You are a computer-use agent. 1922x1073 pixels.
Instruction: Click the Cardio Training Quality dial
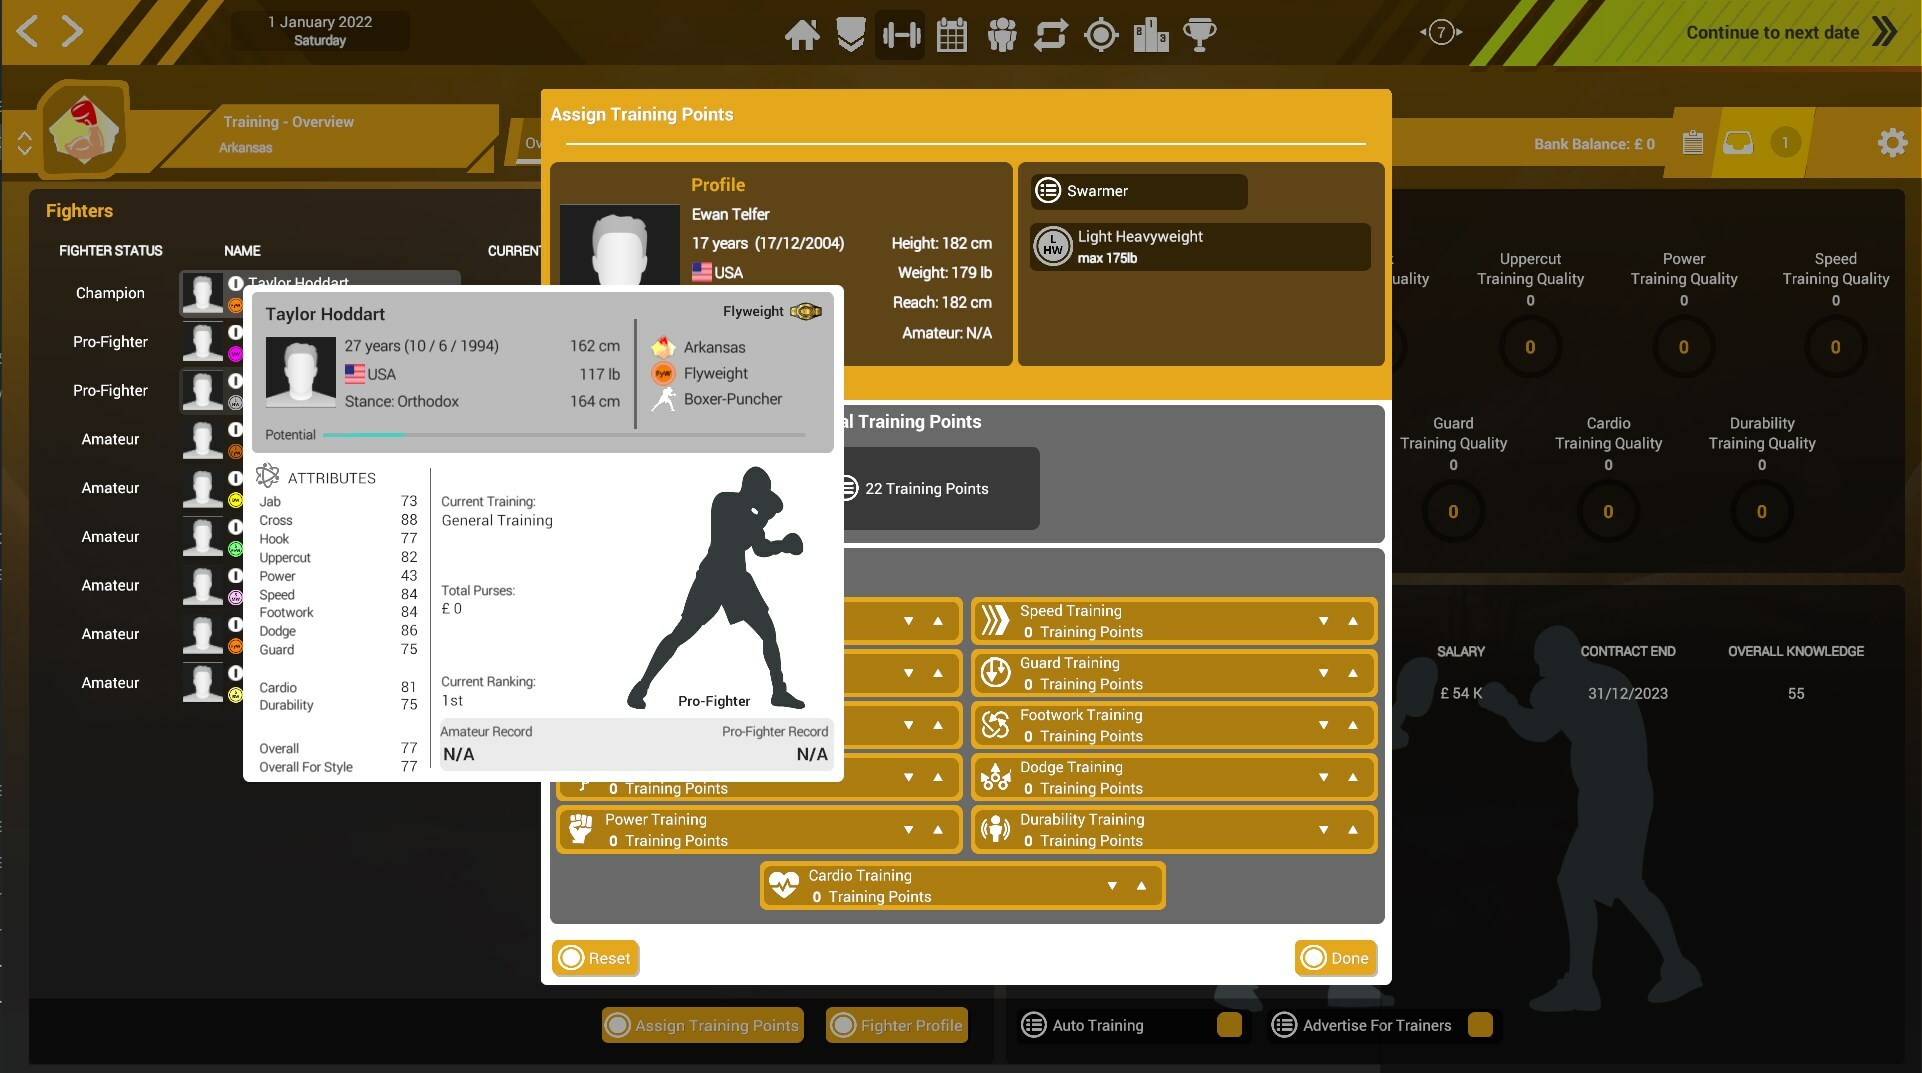[1608, 512]
